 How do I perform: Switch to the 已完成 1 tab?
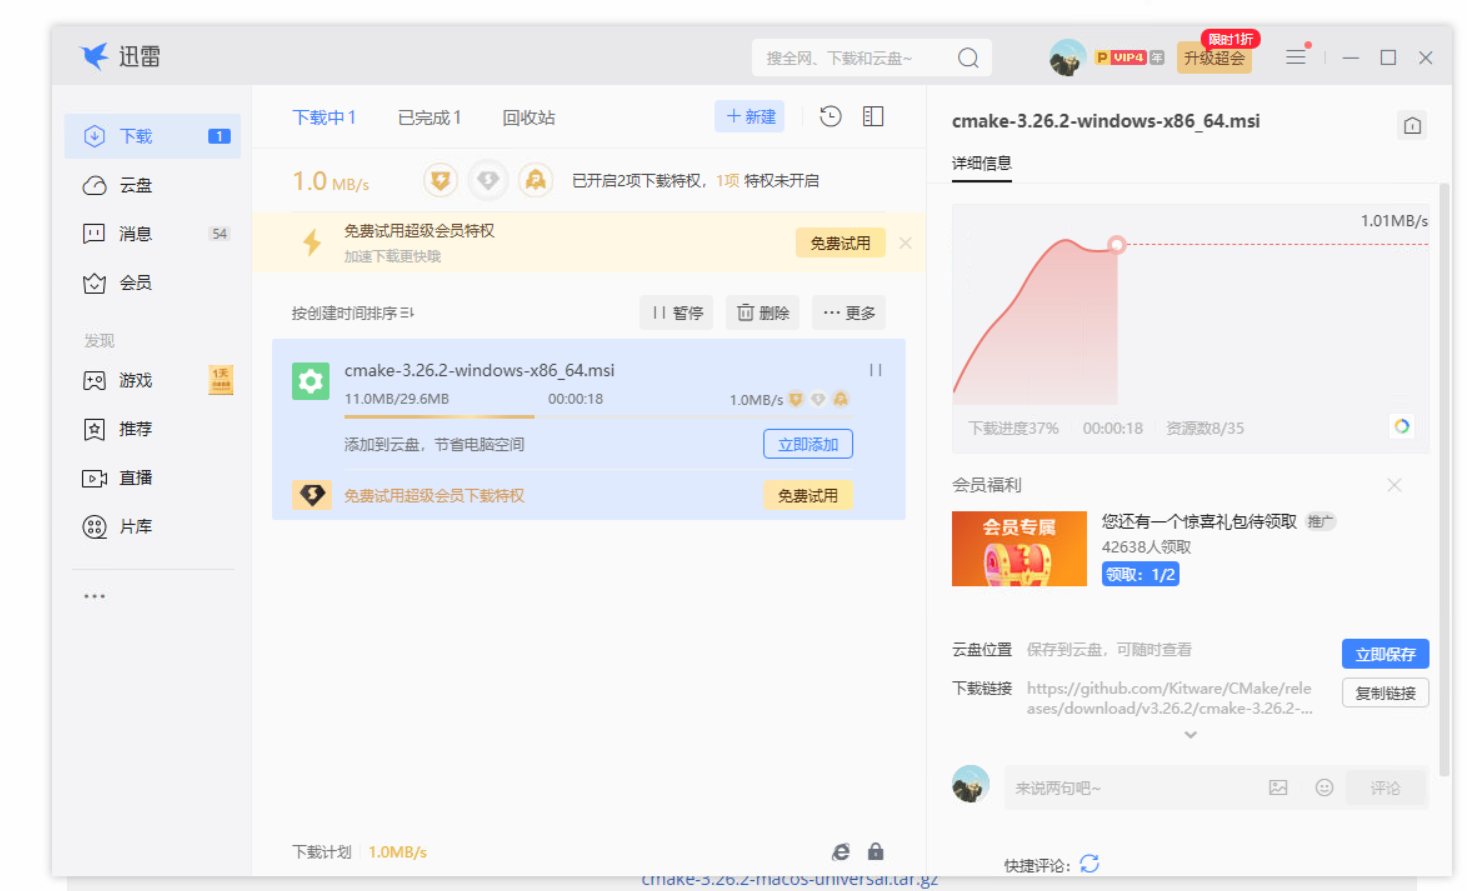click(x=430, y=117)
